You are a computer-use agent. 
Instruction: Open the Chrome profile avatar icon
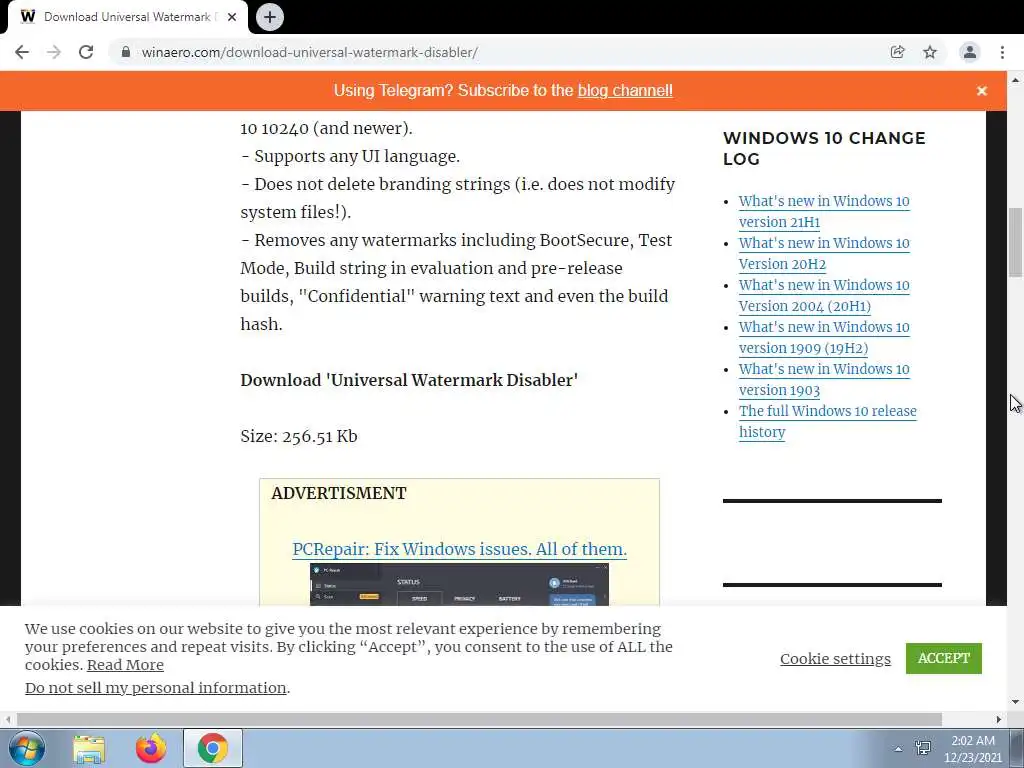click(970, 52)
